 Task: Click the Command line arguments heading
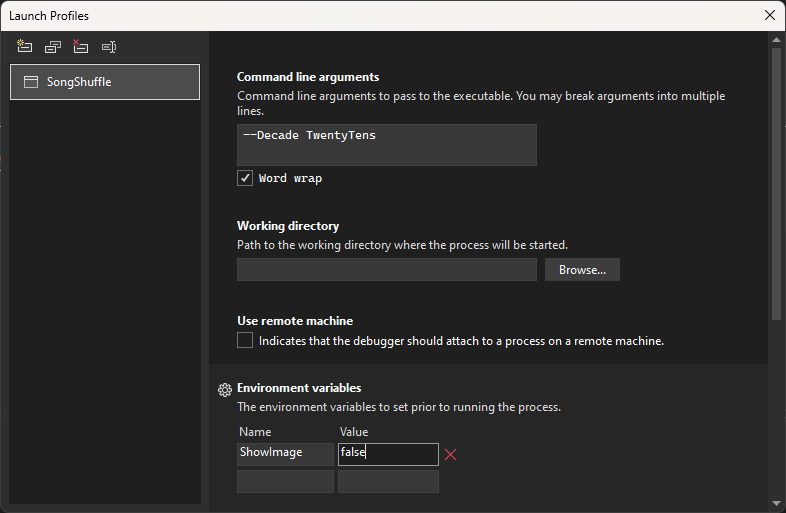pos(308,77)
